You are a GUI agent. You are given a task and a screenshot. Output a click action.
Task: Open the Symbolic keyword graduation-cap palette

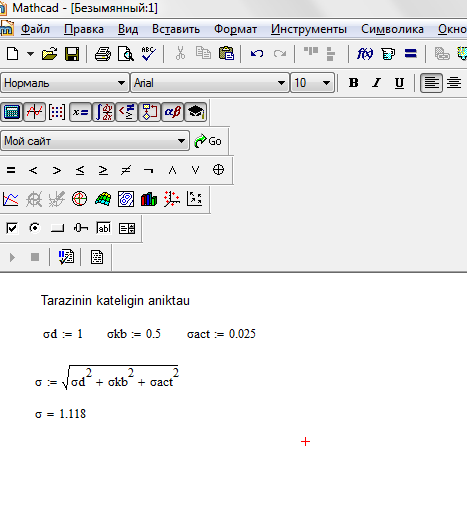coord(196,112)
